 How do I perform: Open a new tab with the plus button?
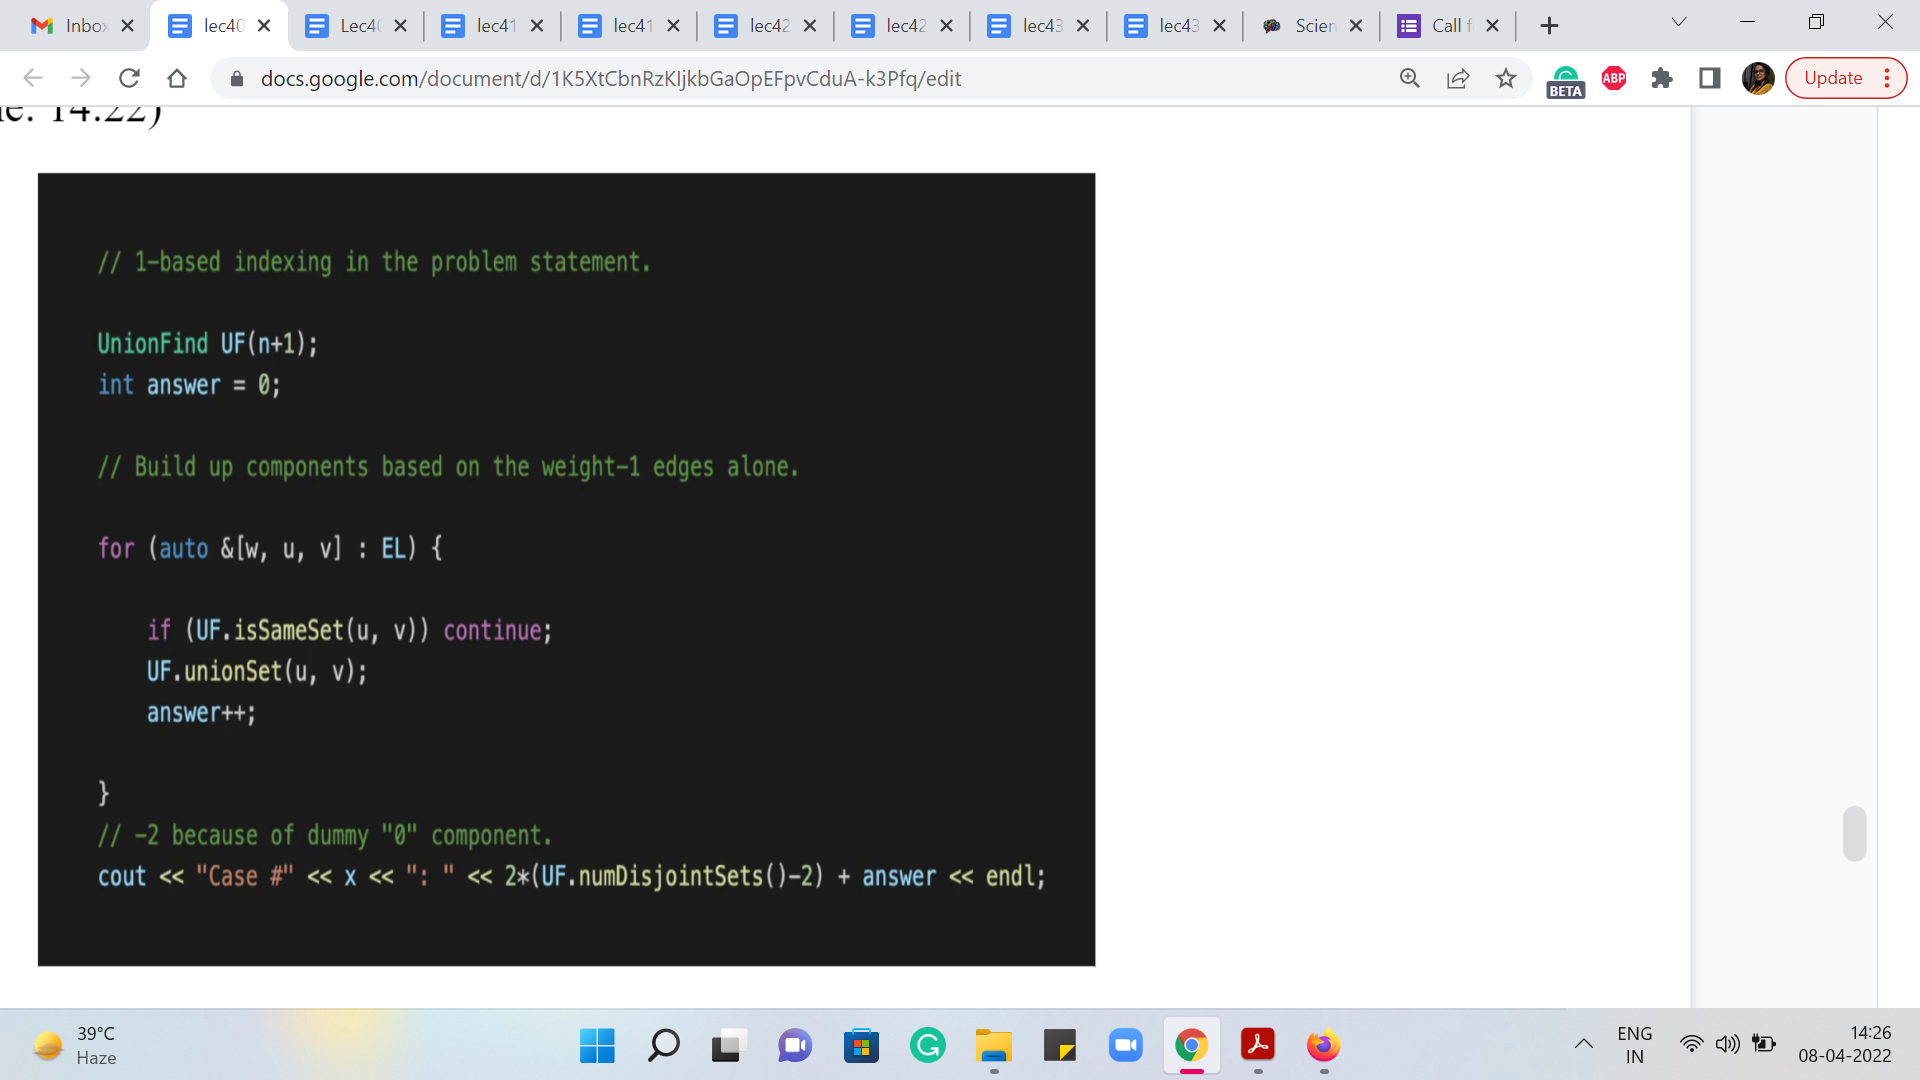click(1549, 26)
